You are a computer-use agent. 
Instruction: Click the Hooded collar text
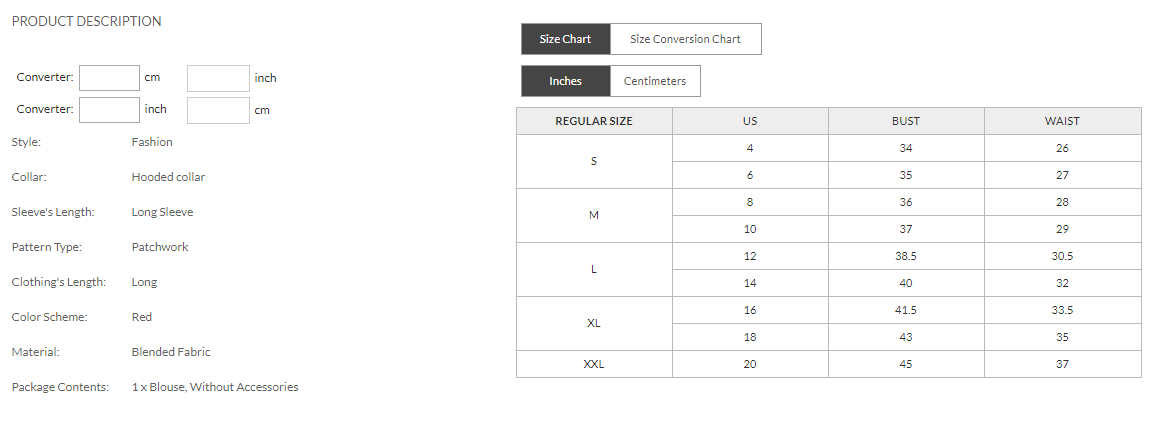pyautogui.click(x=168, y=177)
